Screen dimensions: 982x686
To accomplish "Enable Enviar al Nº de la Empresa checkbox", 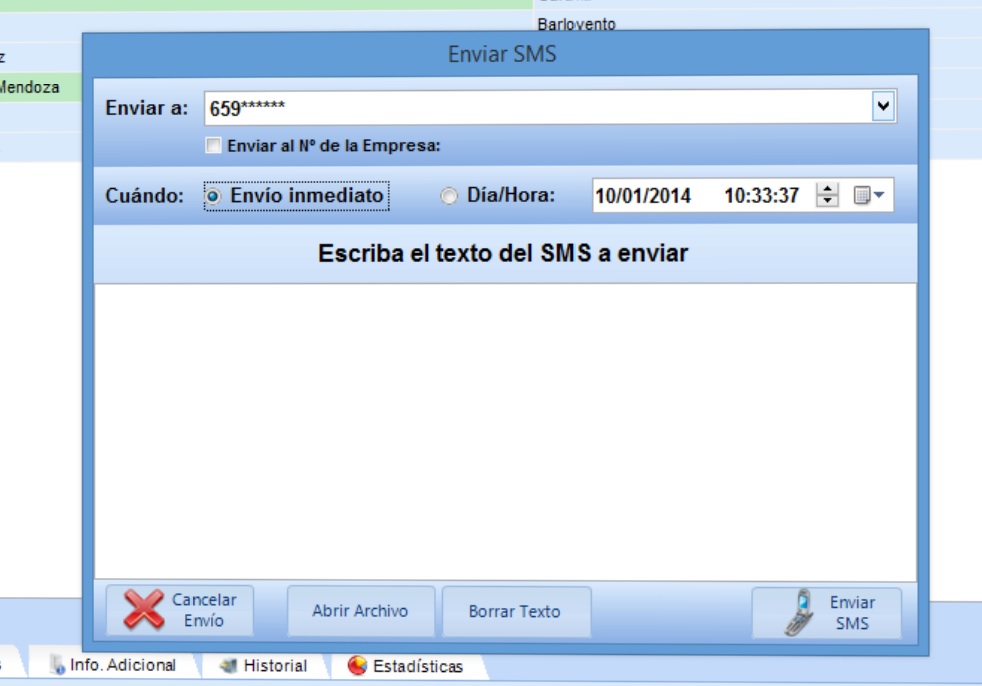I will pyautogui.click(x=213, y=145).
